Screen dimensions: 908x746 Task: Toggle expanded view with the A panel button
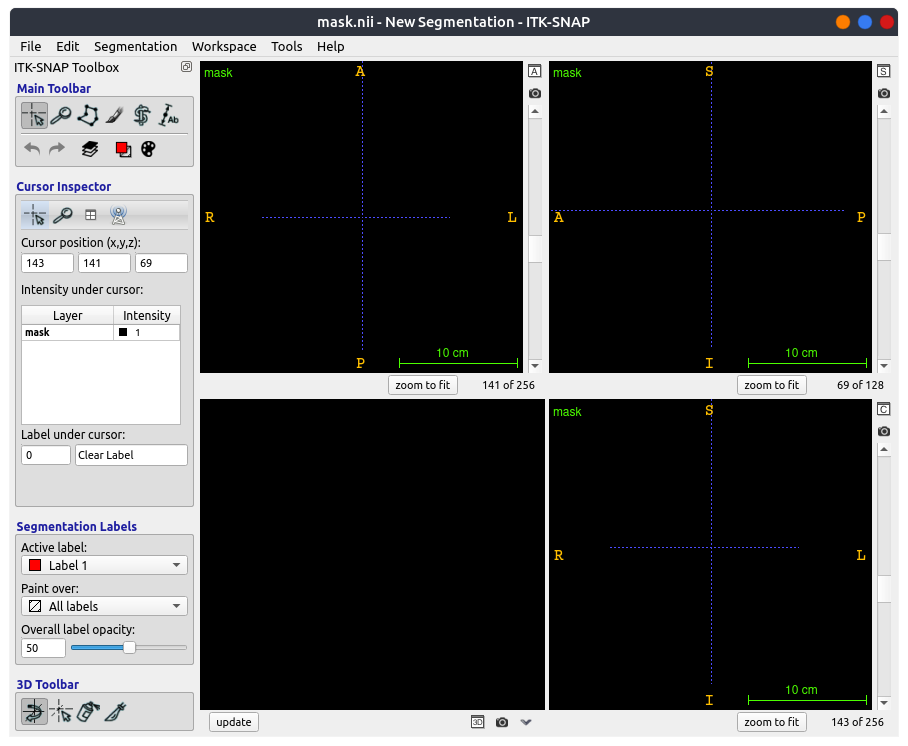coord(535,71)
